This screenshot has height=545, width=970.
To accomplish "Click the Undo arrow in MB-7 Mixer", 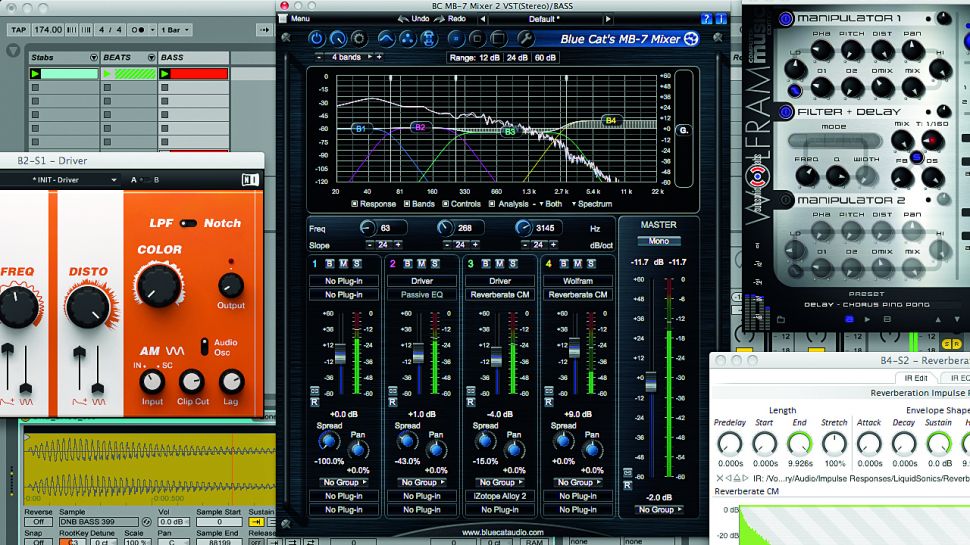I will click(403, 19).
